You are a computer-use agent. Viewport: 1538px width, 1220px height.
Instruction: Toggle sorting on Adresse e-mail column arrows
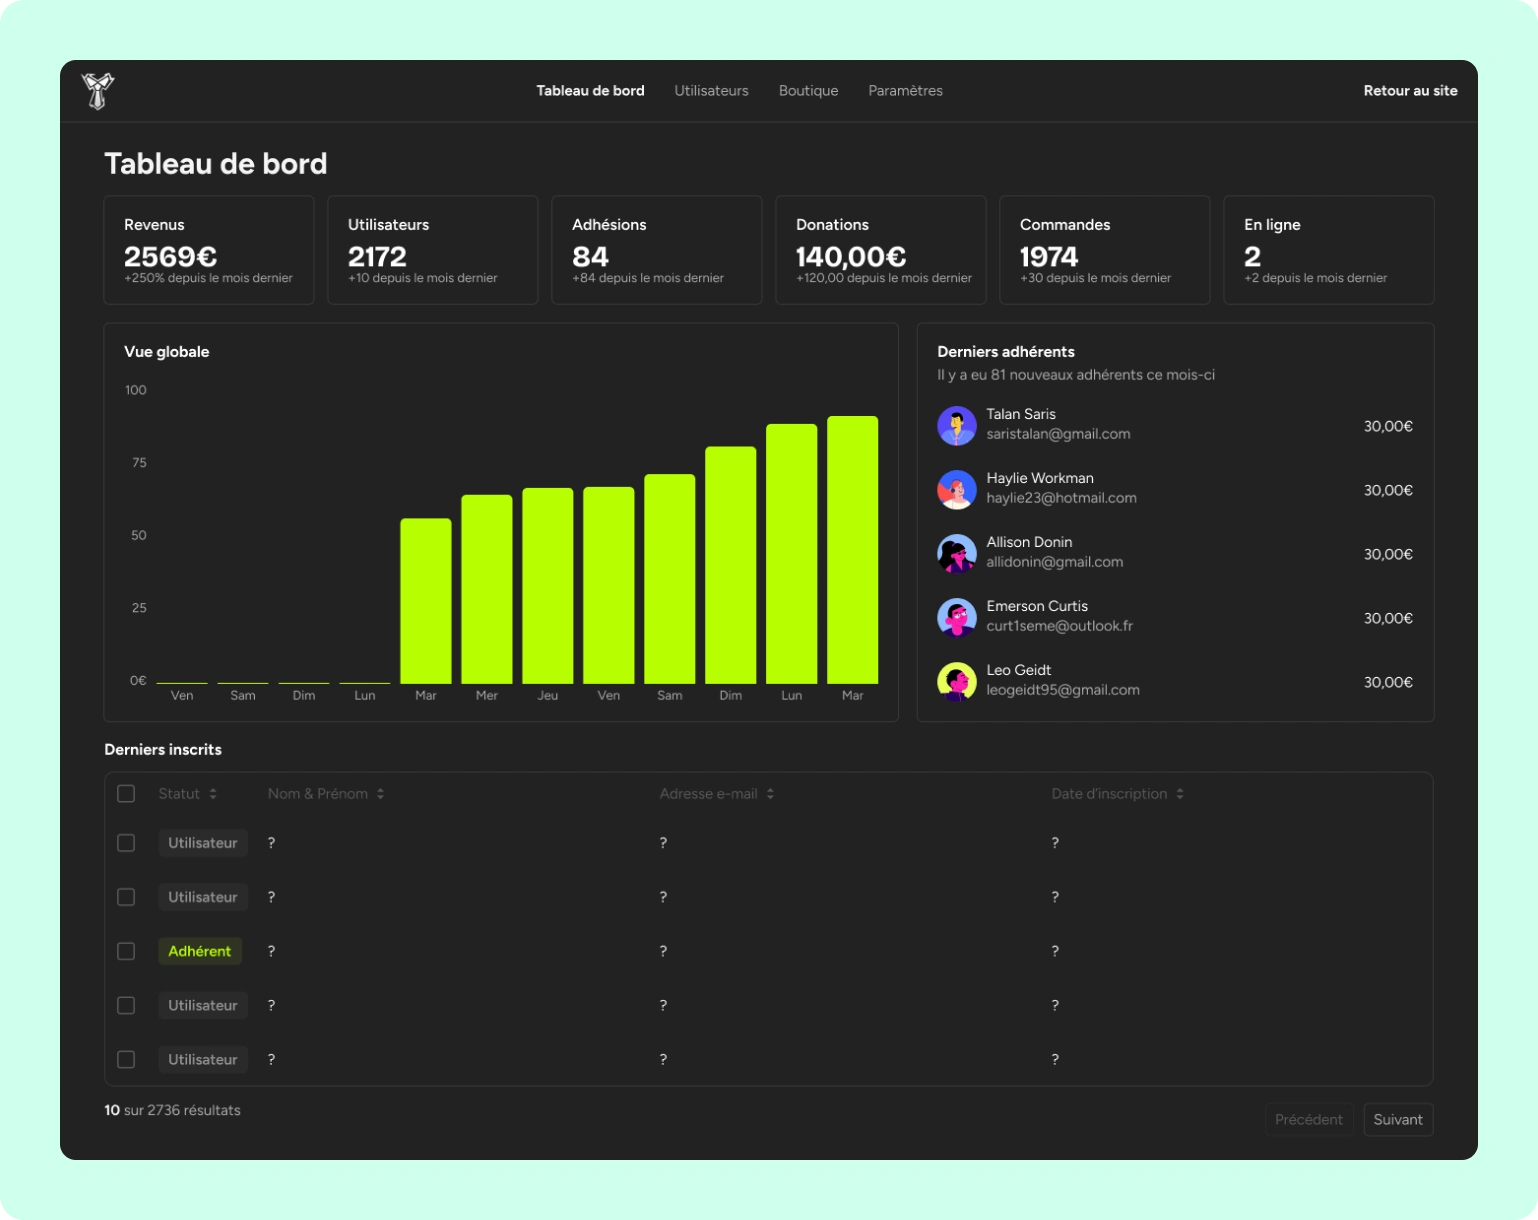tap(770, 794)
